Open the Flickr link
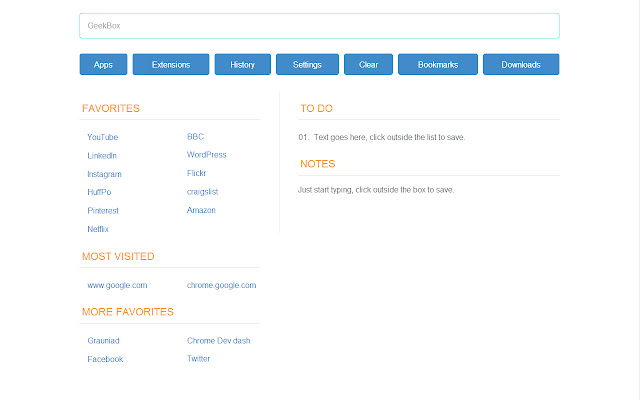This screenshot has width=640, height=400. pyautogui.click(x=196, y=173)
